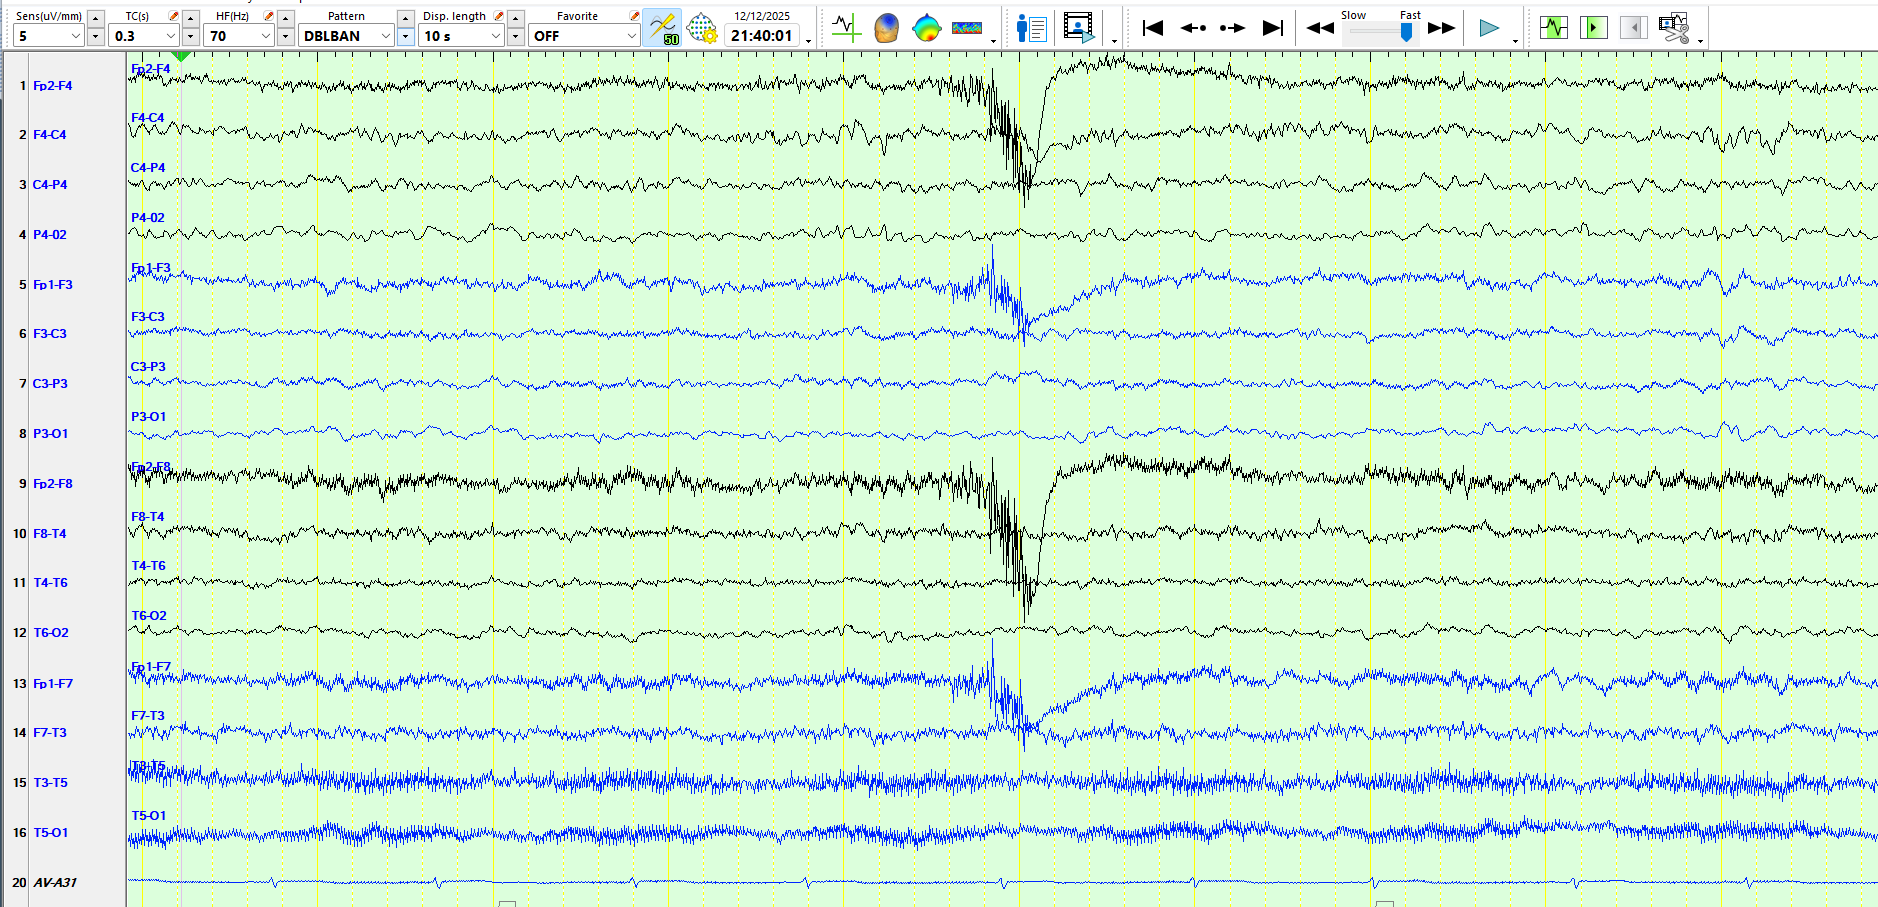Open the electrode montage settings icon
Screen dimensions: 1878x907
click(x=702, y=28)
